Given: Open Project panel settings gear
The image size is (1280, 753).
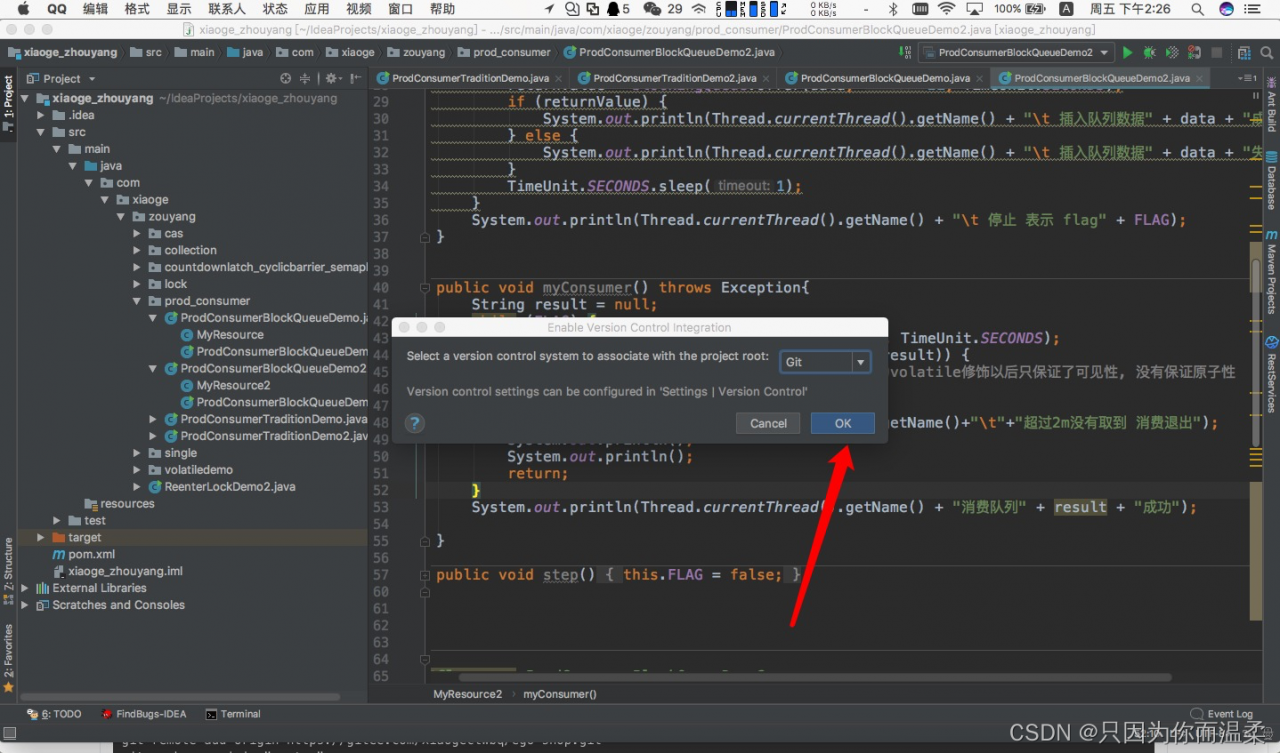Looking at the screenshot, I should pos(329,78).
